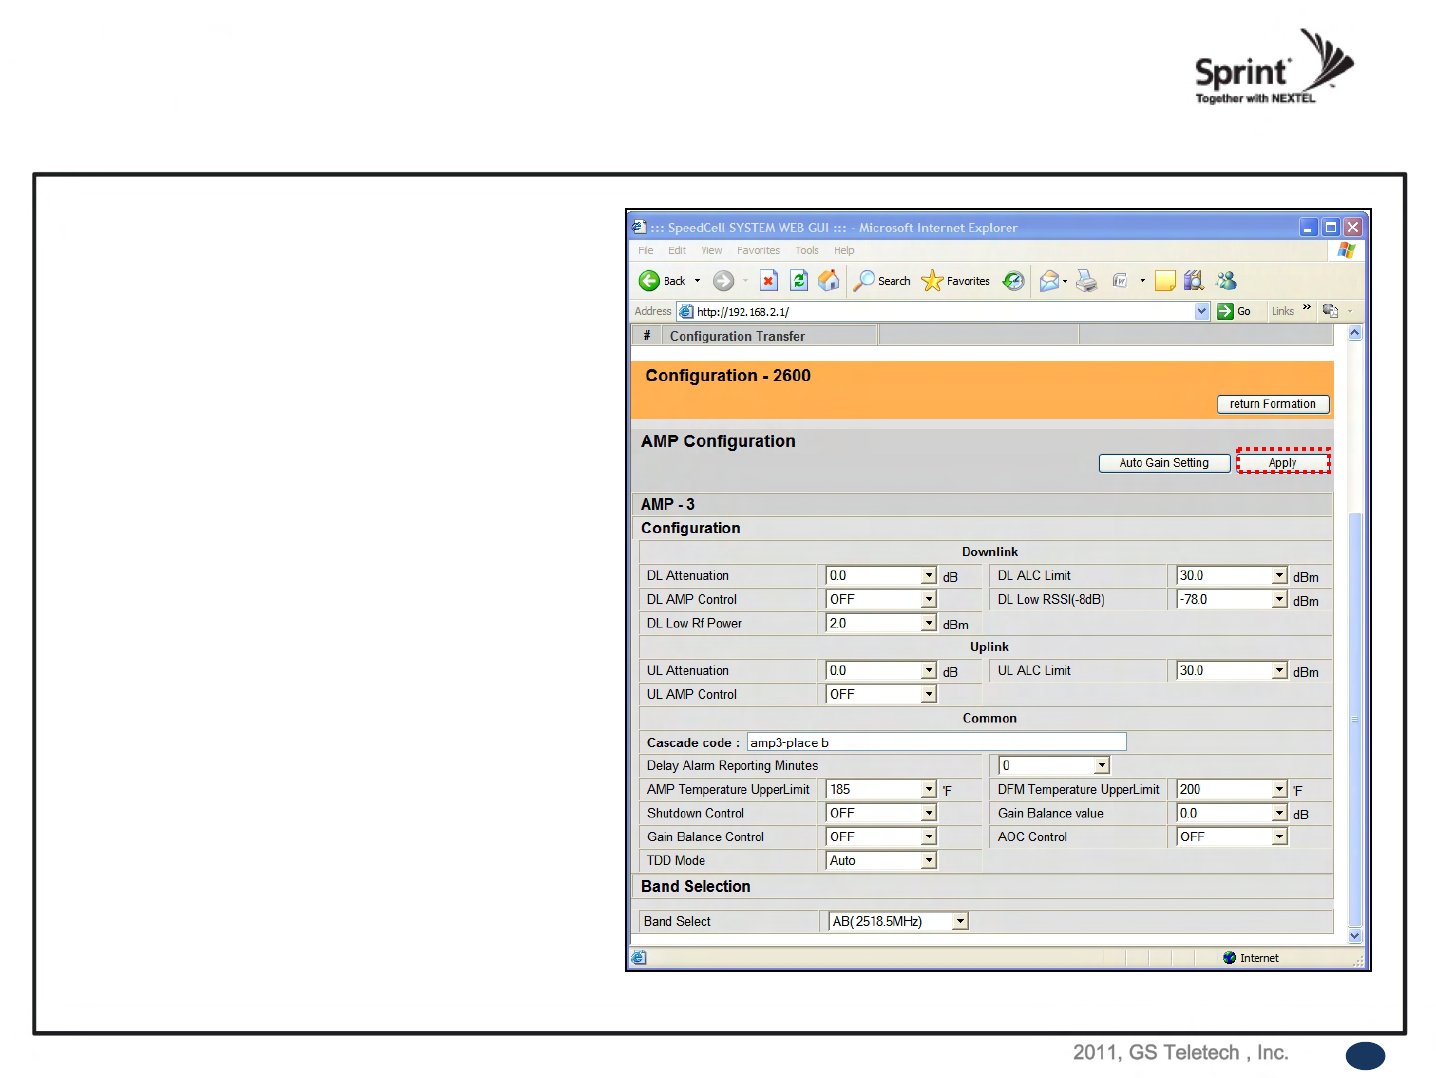1436x1078 pixels.
Task: Go to Home page icon
Action: pyautogui.click(x=828, y=281)
